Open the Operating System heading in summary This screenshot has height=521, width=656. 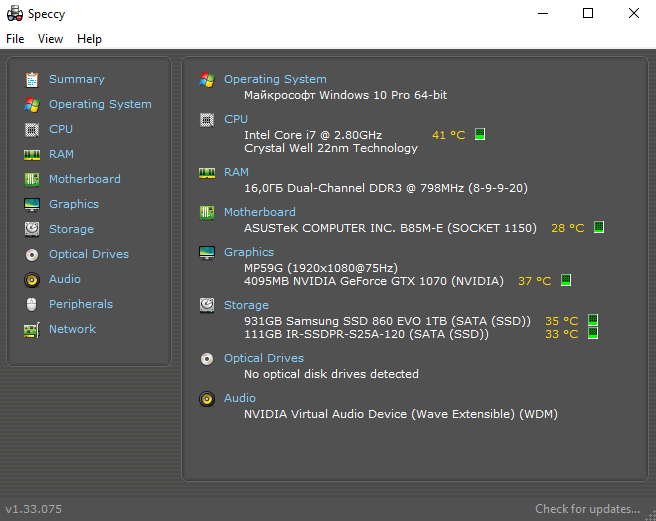(x=275, y=79)
